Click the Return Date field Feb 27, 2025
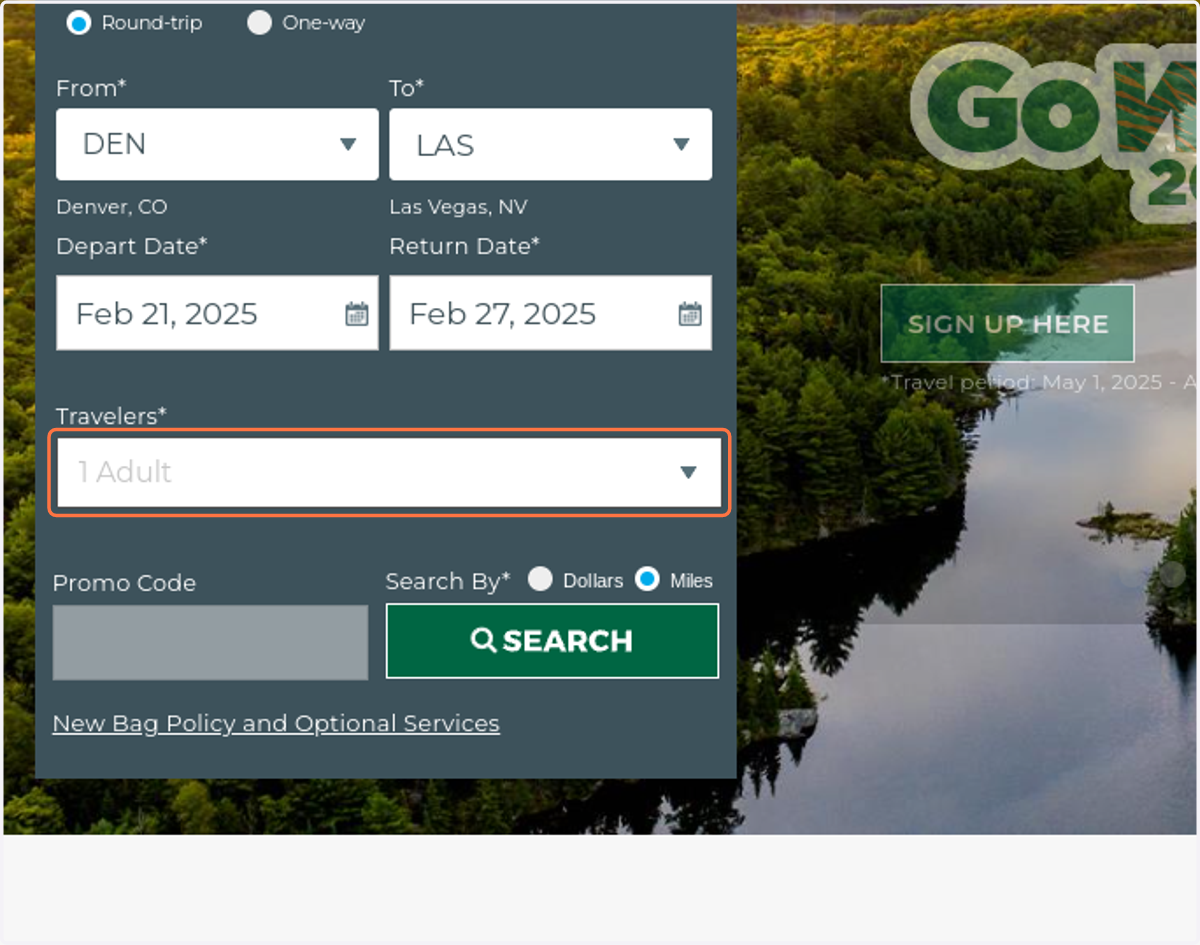 tap(551, 313)
